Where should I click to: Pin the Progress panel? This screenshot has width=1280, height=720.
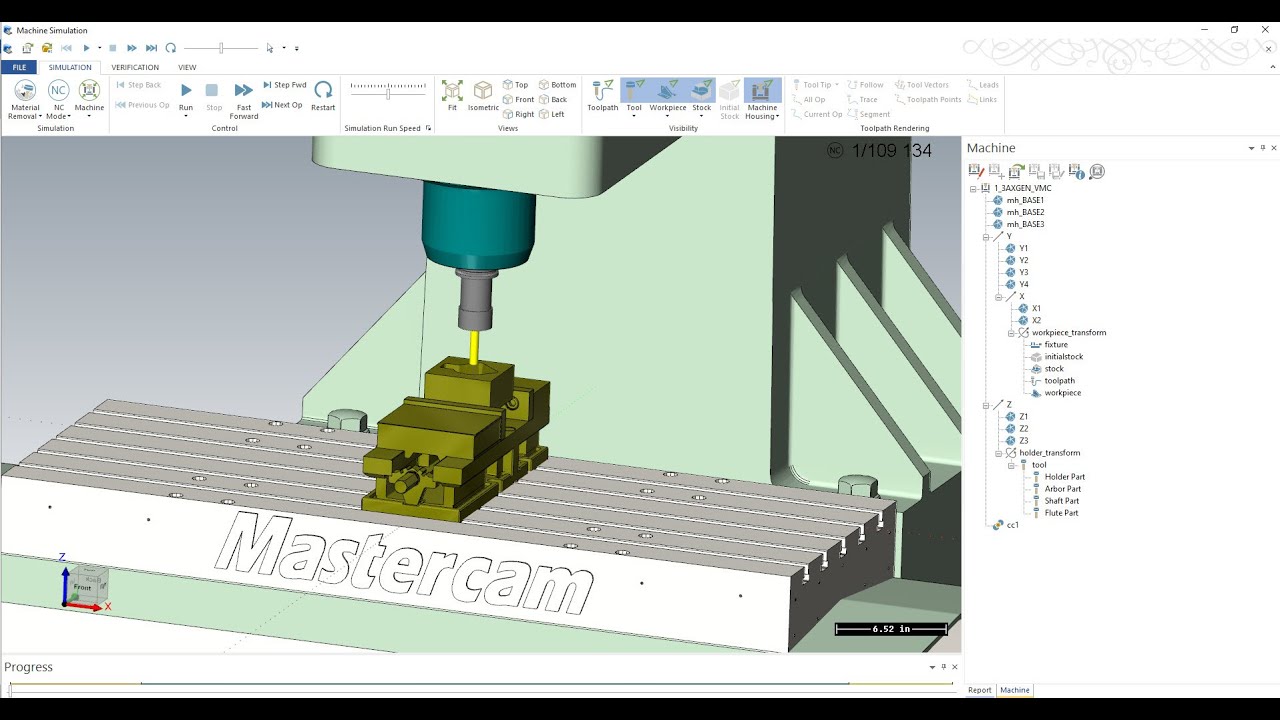coord(943,667)
